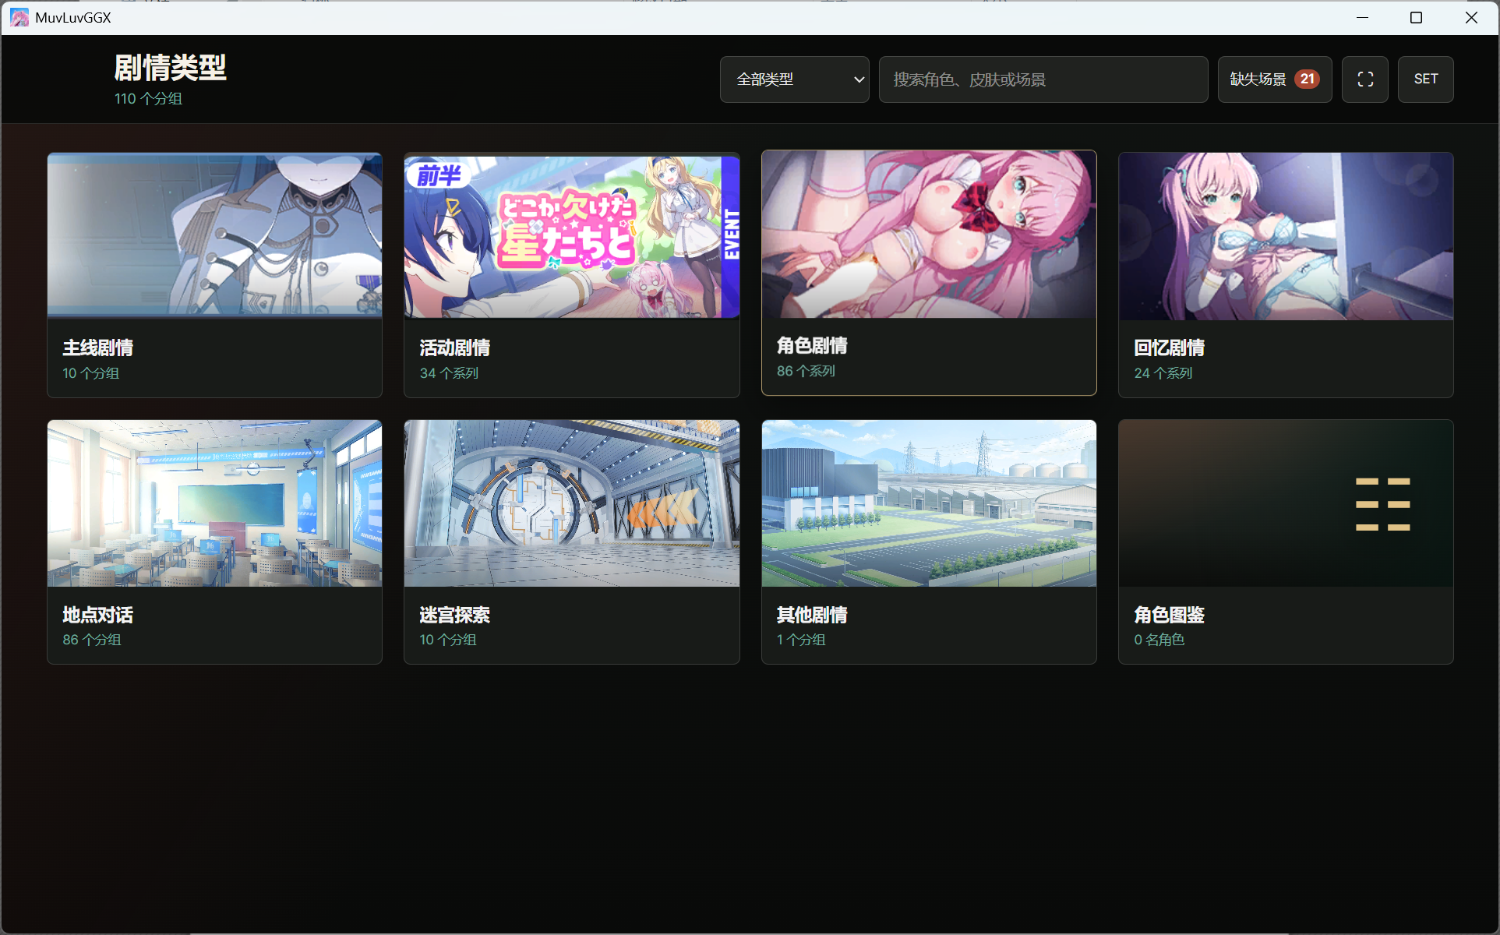
Task: Open the 迷宫探索 hangar thumbnail
Action: pos(572,503)
